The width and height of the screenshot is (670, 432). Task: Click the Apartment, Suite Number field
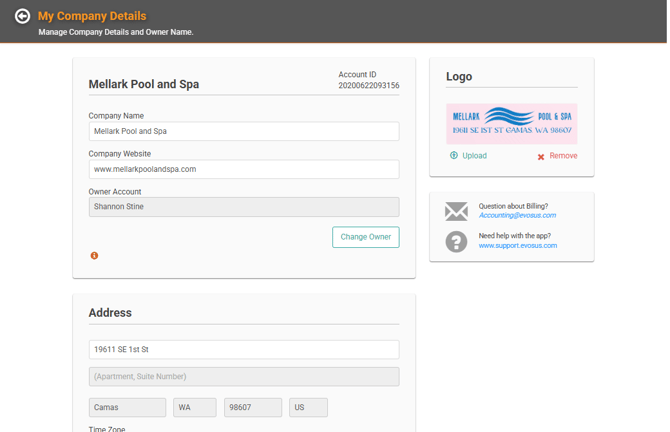click(x=244, y=376)
